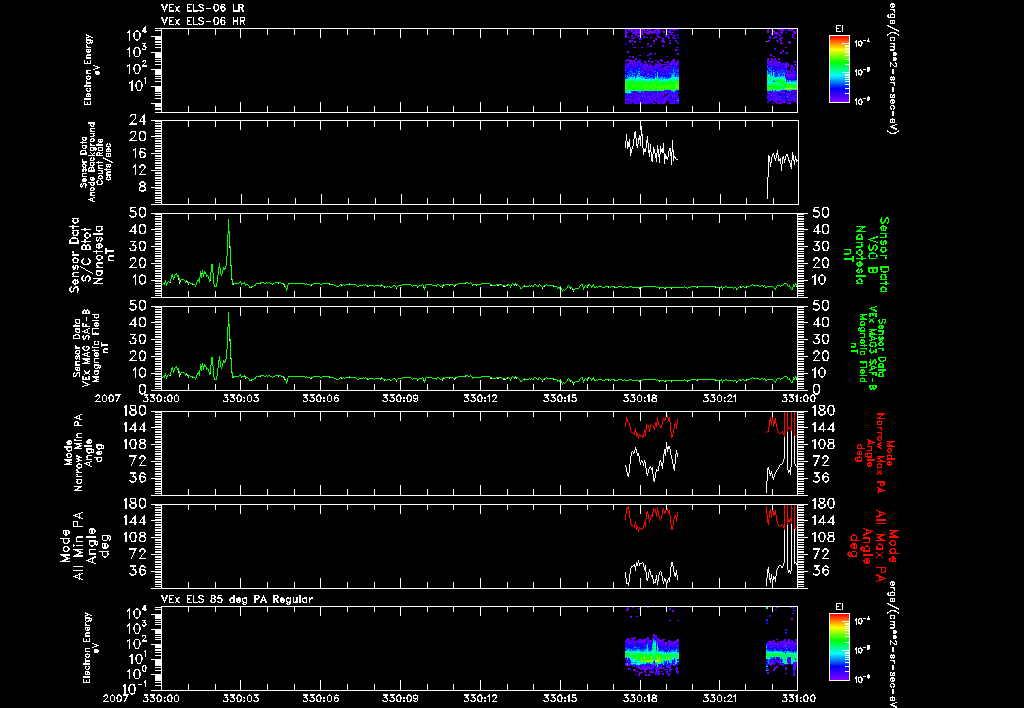
Task: Click 330:06 label below the MAG SAF-B panel
Action: [x=321, y=397]
